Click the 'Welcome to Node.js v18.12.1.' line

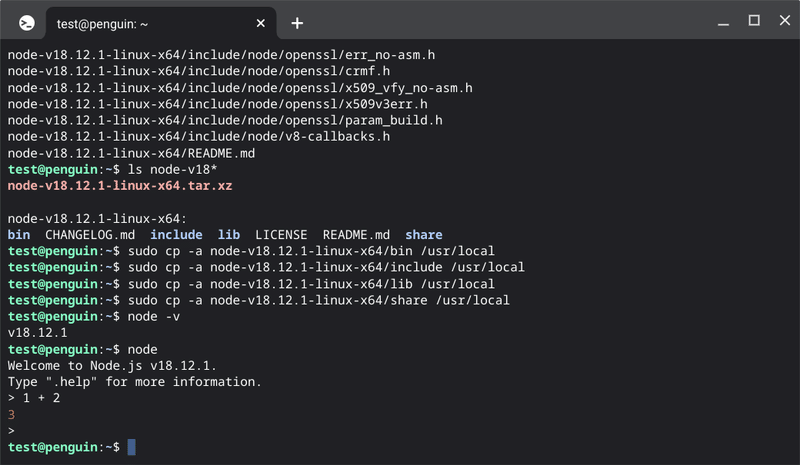pos(112,365)
